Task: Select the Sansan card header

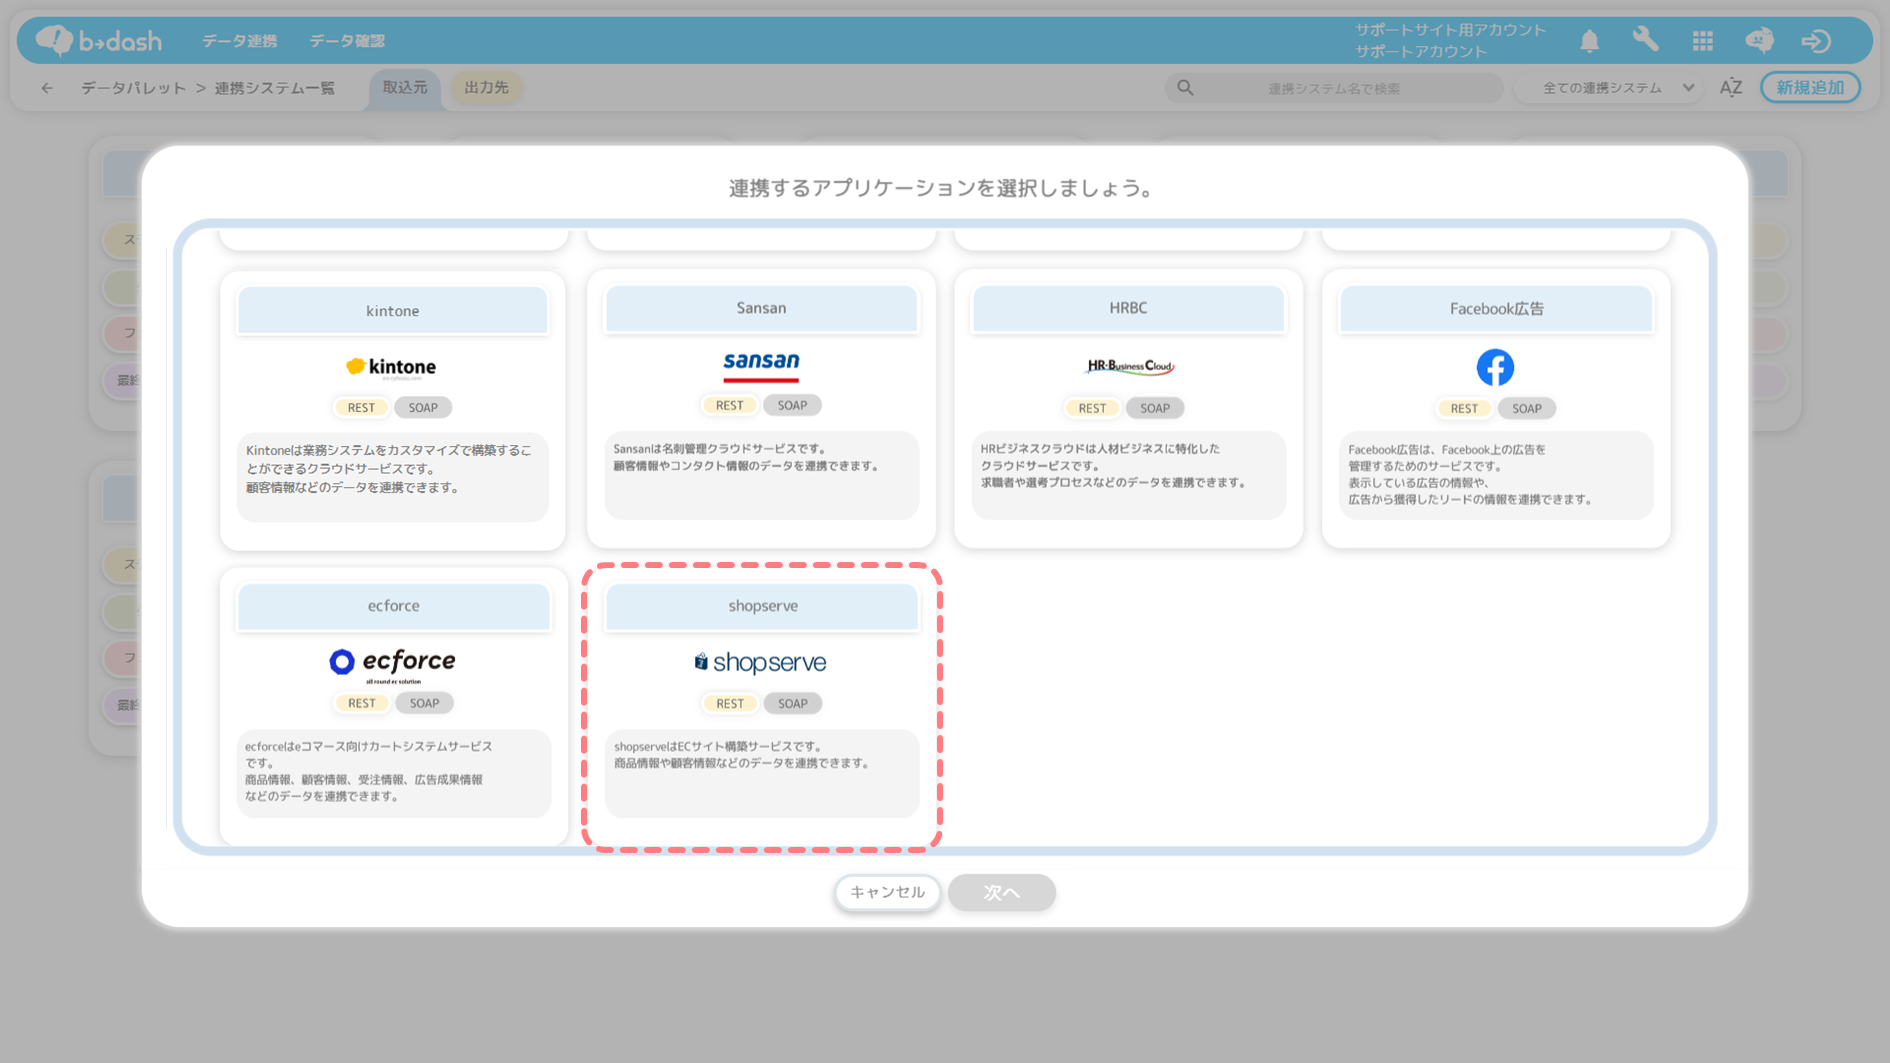Action: click(x=761, y=308)
